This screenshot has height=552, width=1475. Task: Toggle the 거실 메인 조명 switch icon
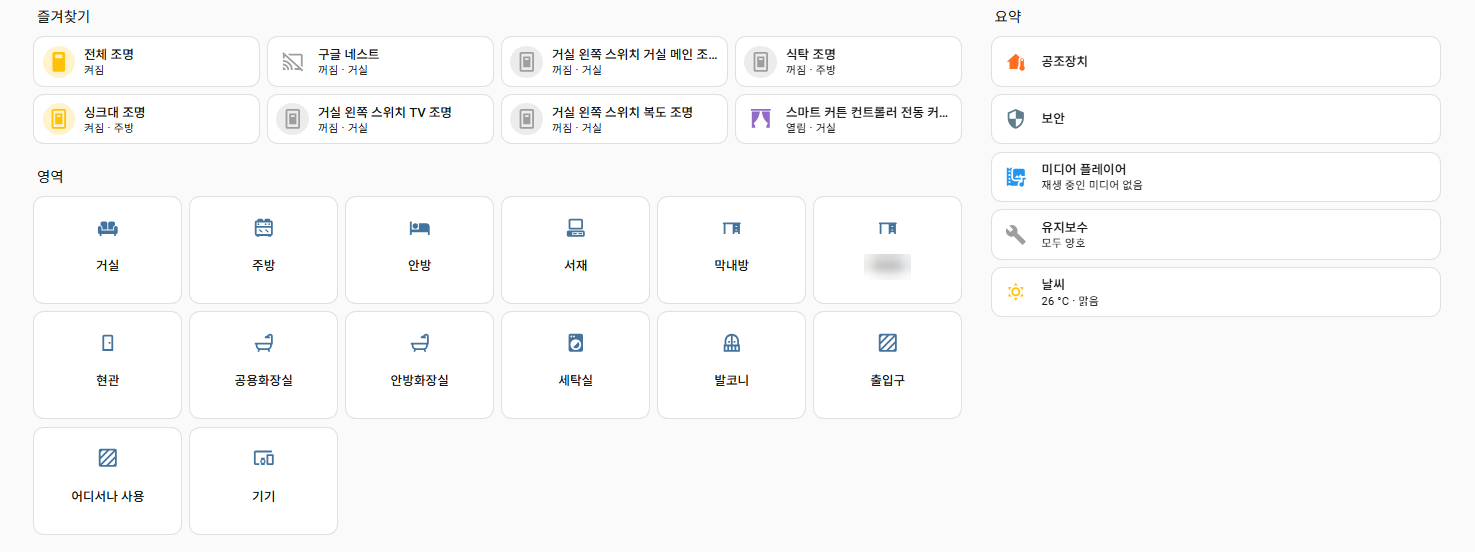[x=527, y=62]
